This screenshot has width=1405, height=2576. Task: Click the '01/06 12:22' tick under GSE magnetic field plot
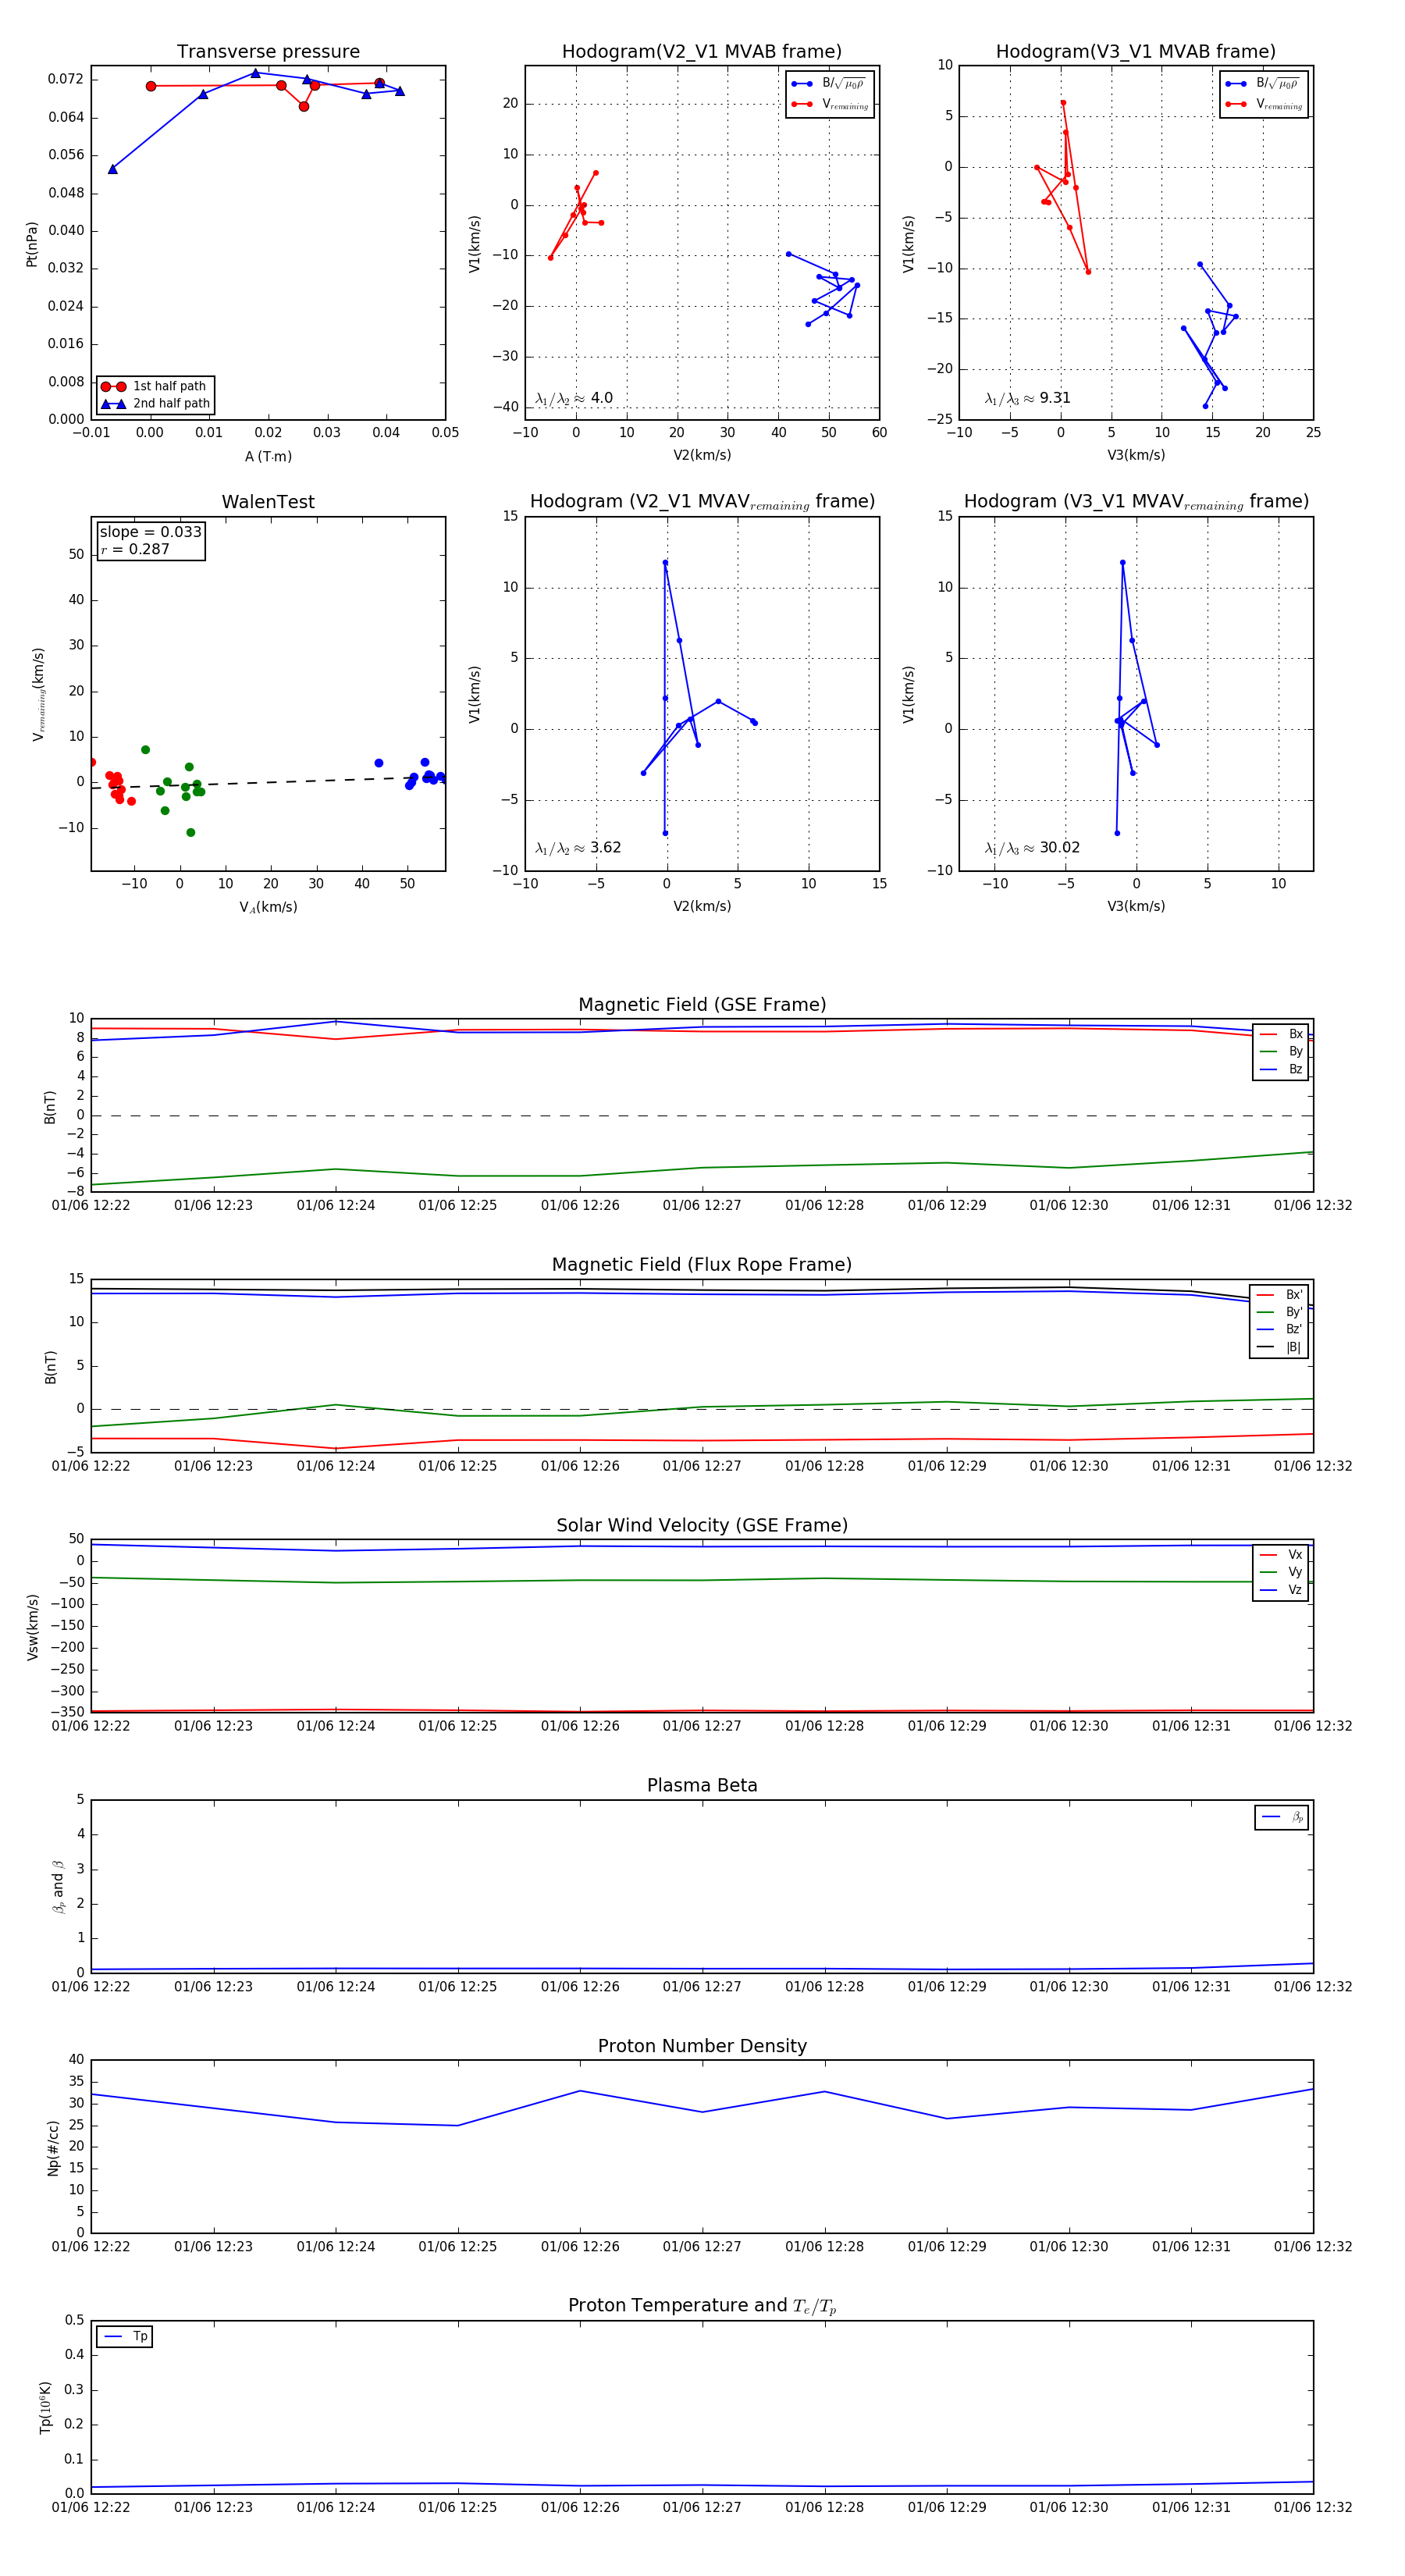click(91, 1206)
